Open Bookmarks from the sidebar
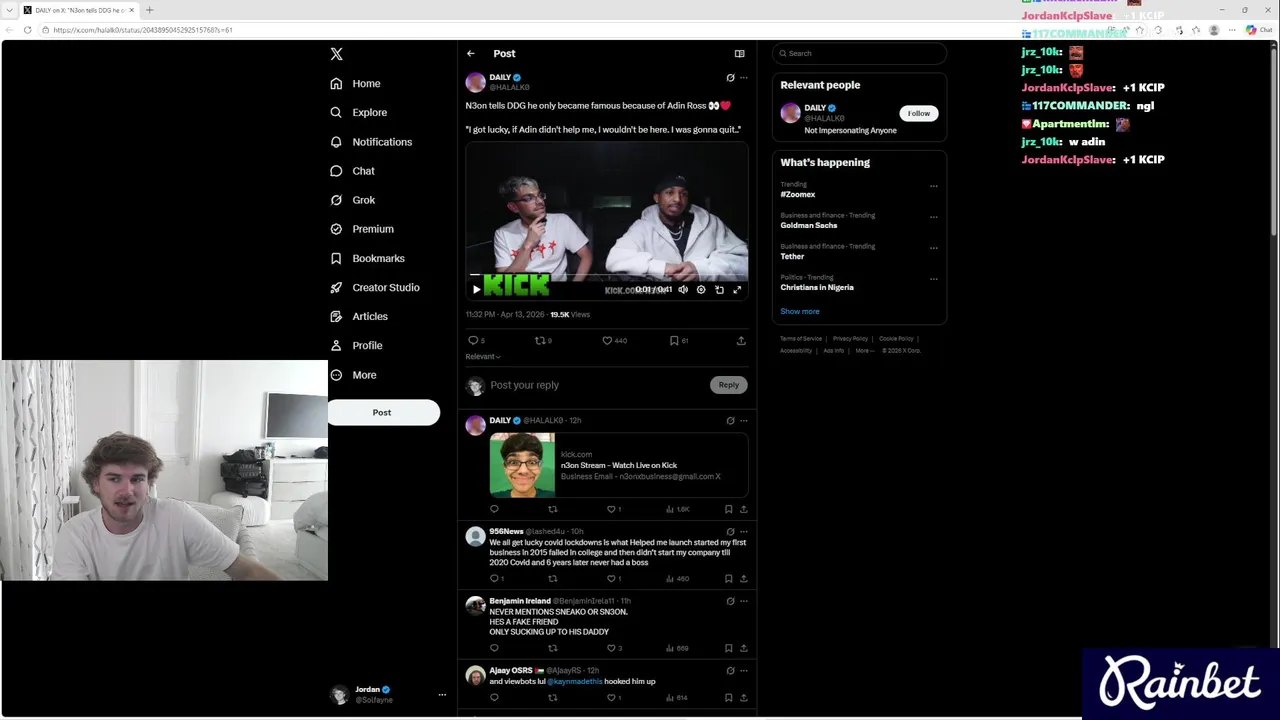 click(367, 258)
